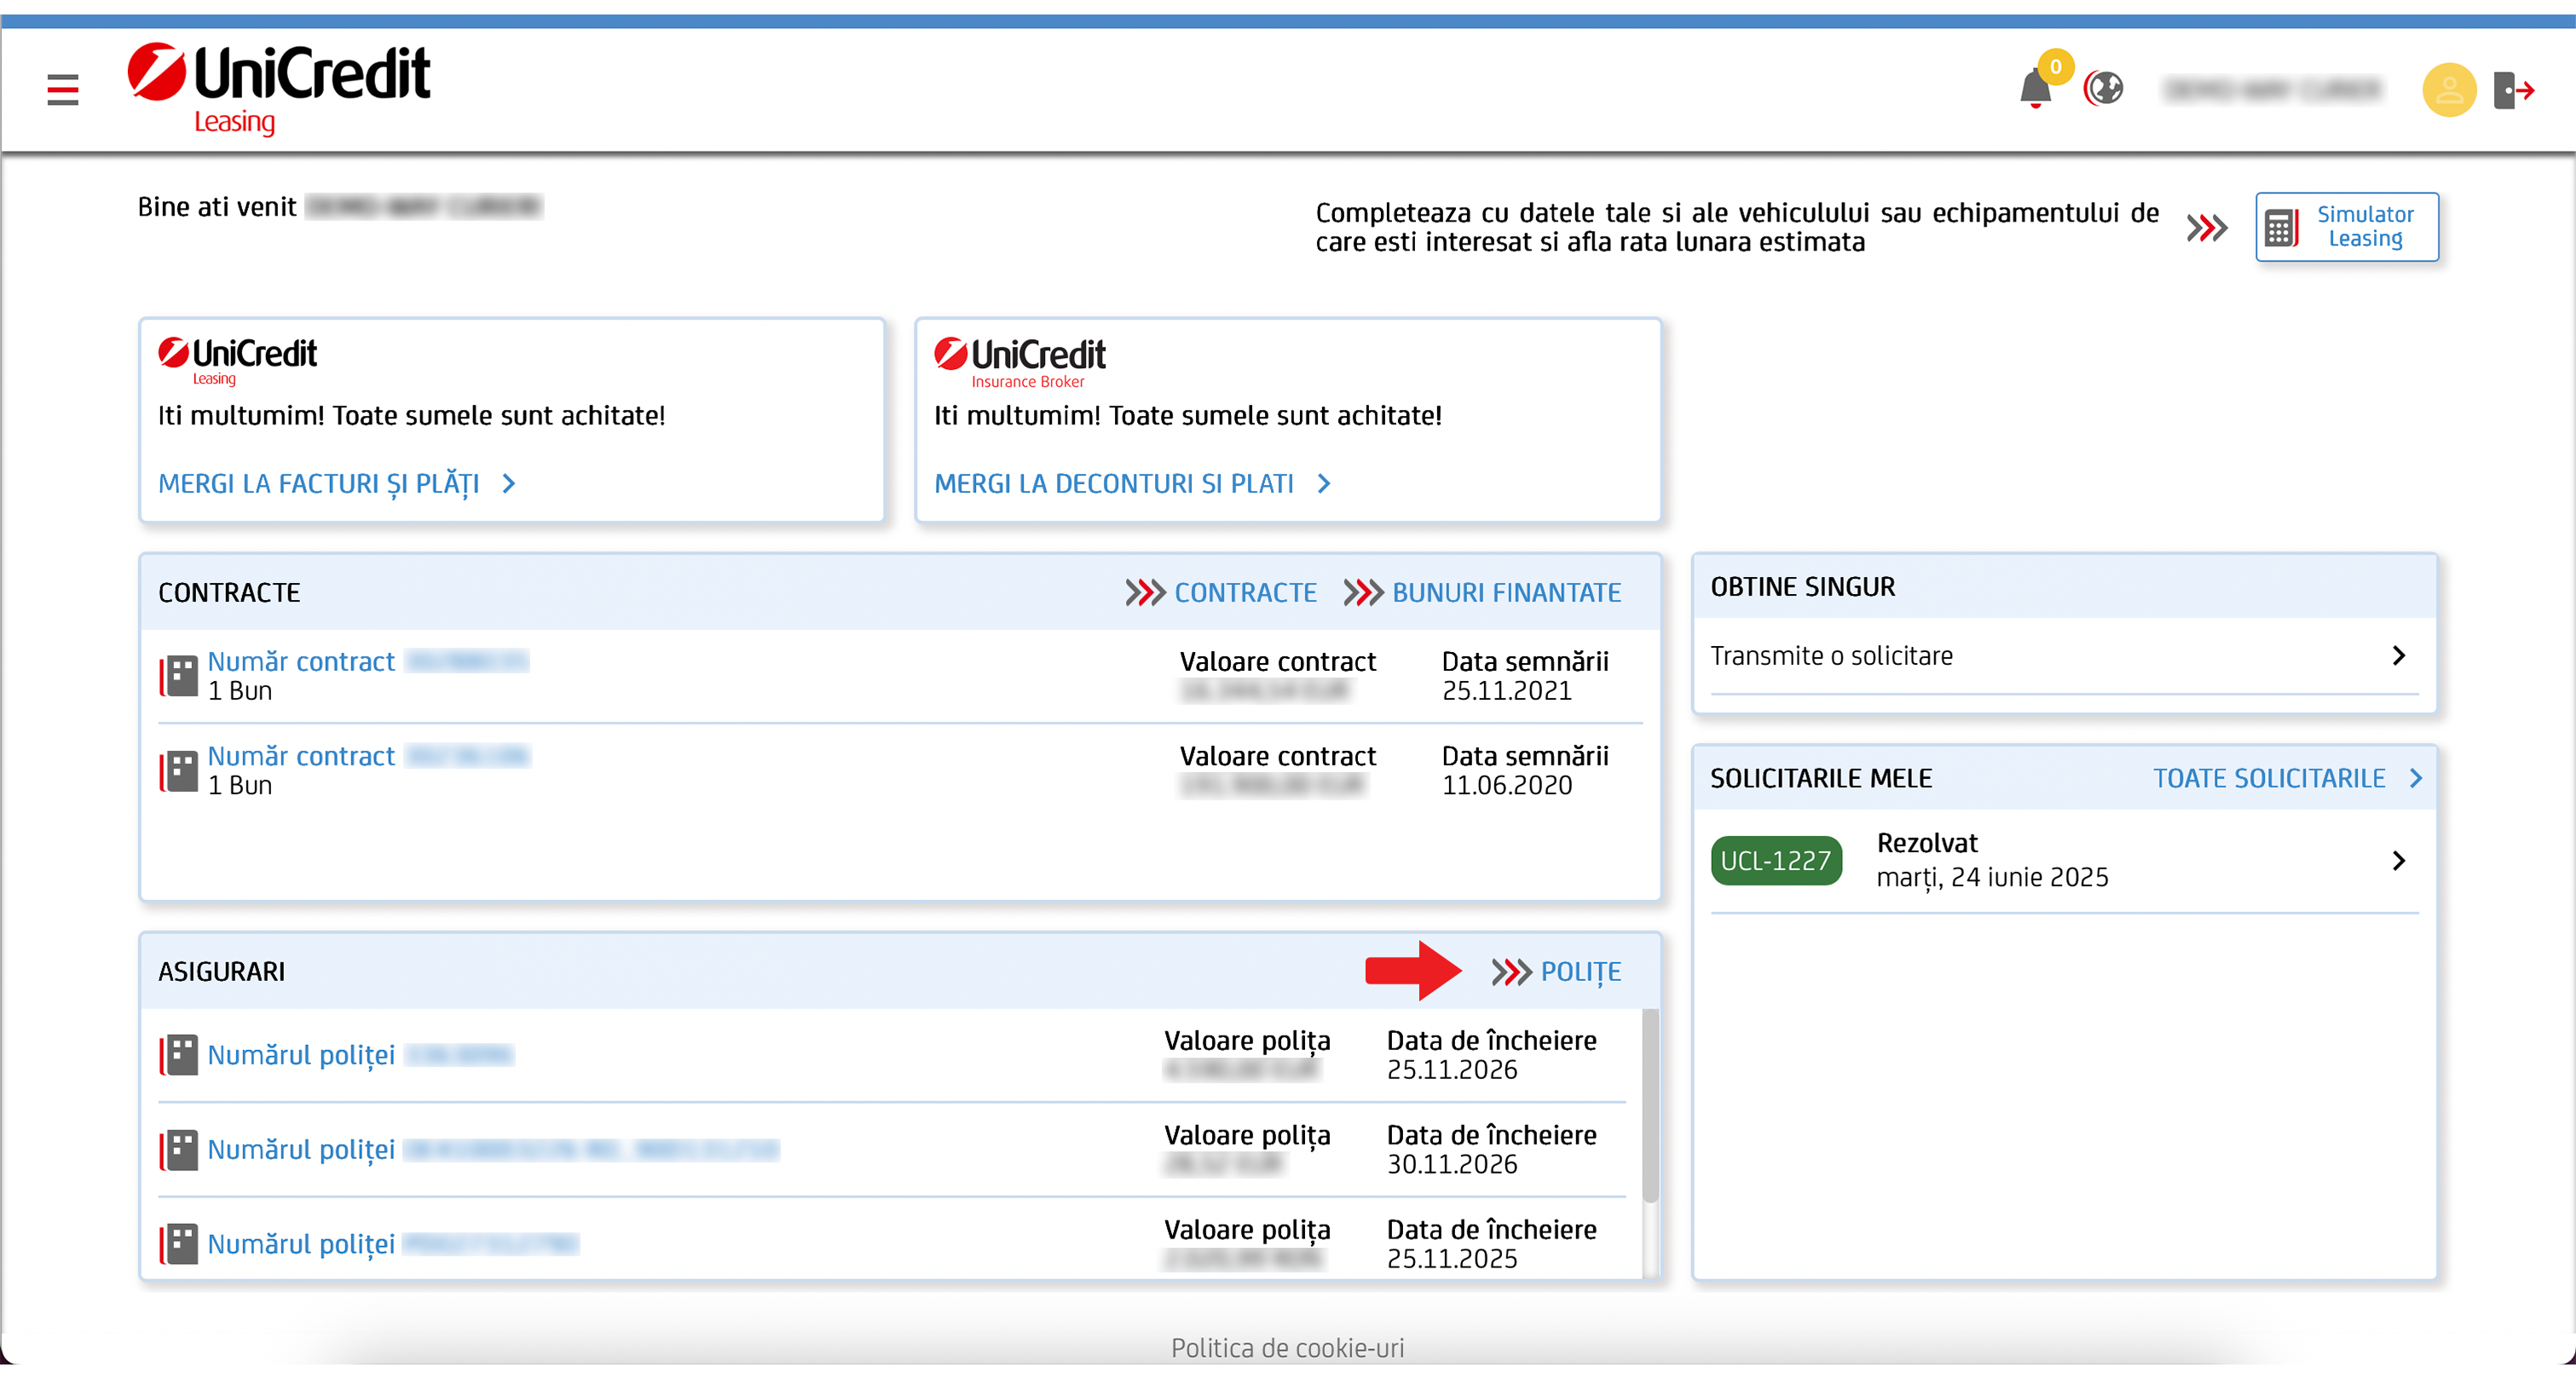The height and width of the screenshot is (1379, 2576).
Task: Click chevron after DECONTURI SI PLATI
Action: pyautogui.click(x=1324, y=484)
